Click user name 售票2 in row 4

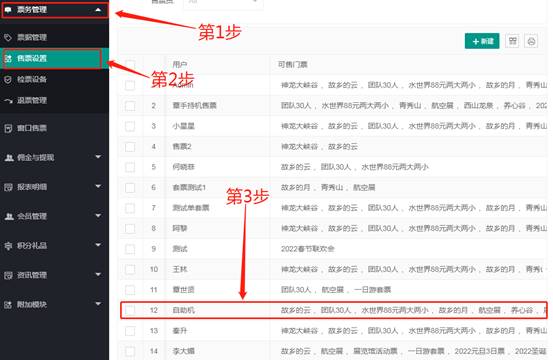(x=182, y=147)
